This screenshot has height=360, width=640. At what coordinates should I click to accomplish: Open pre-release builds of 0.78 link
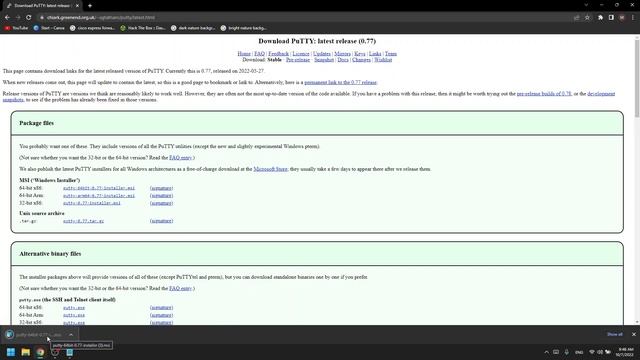(x=544, y=94)
